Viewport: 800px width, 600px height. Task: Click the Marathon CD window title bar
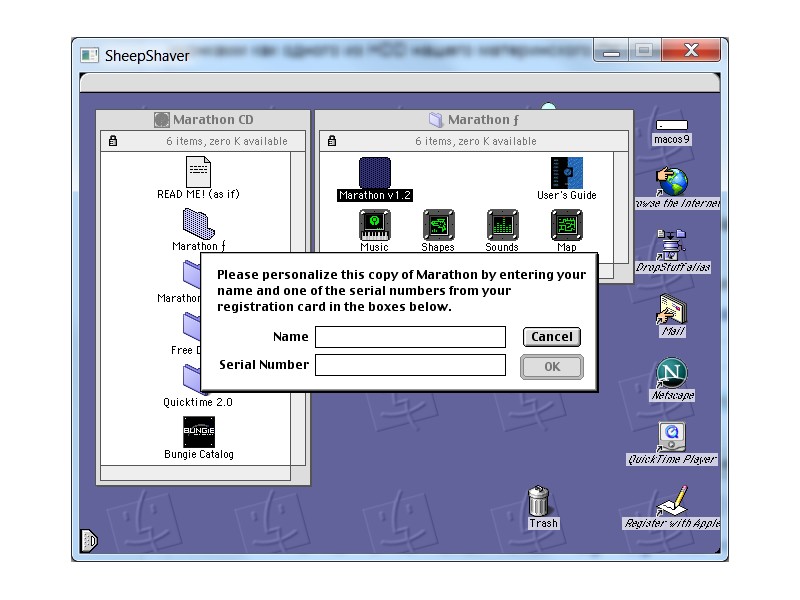tap(203, 120)
